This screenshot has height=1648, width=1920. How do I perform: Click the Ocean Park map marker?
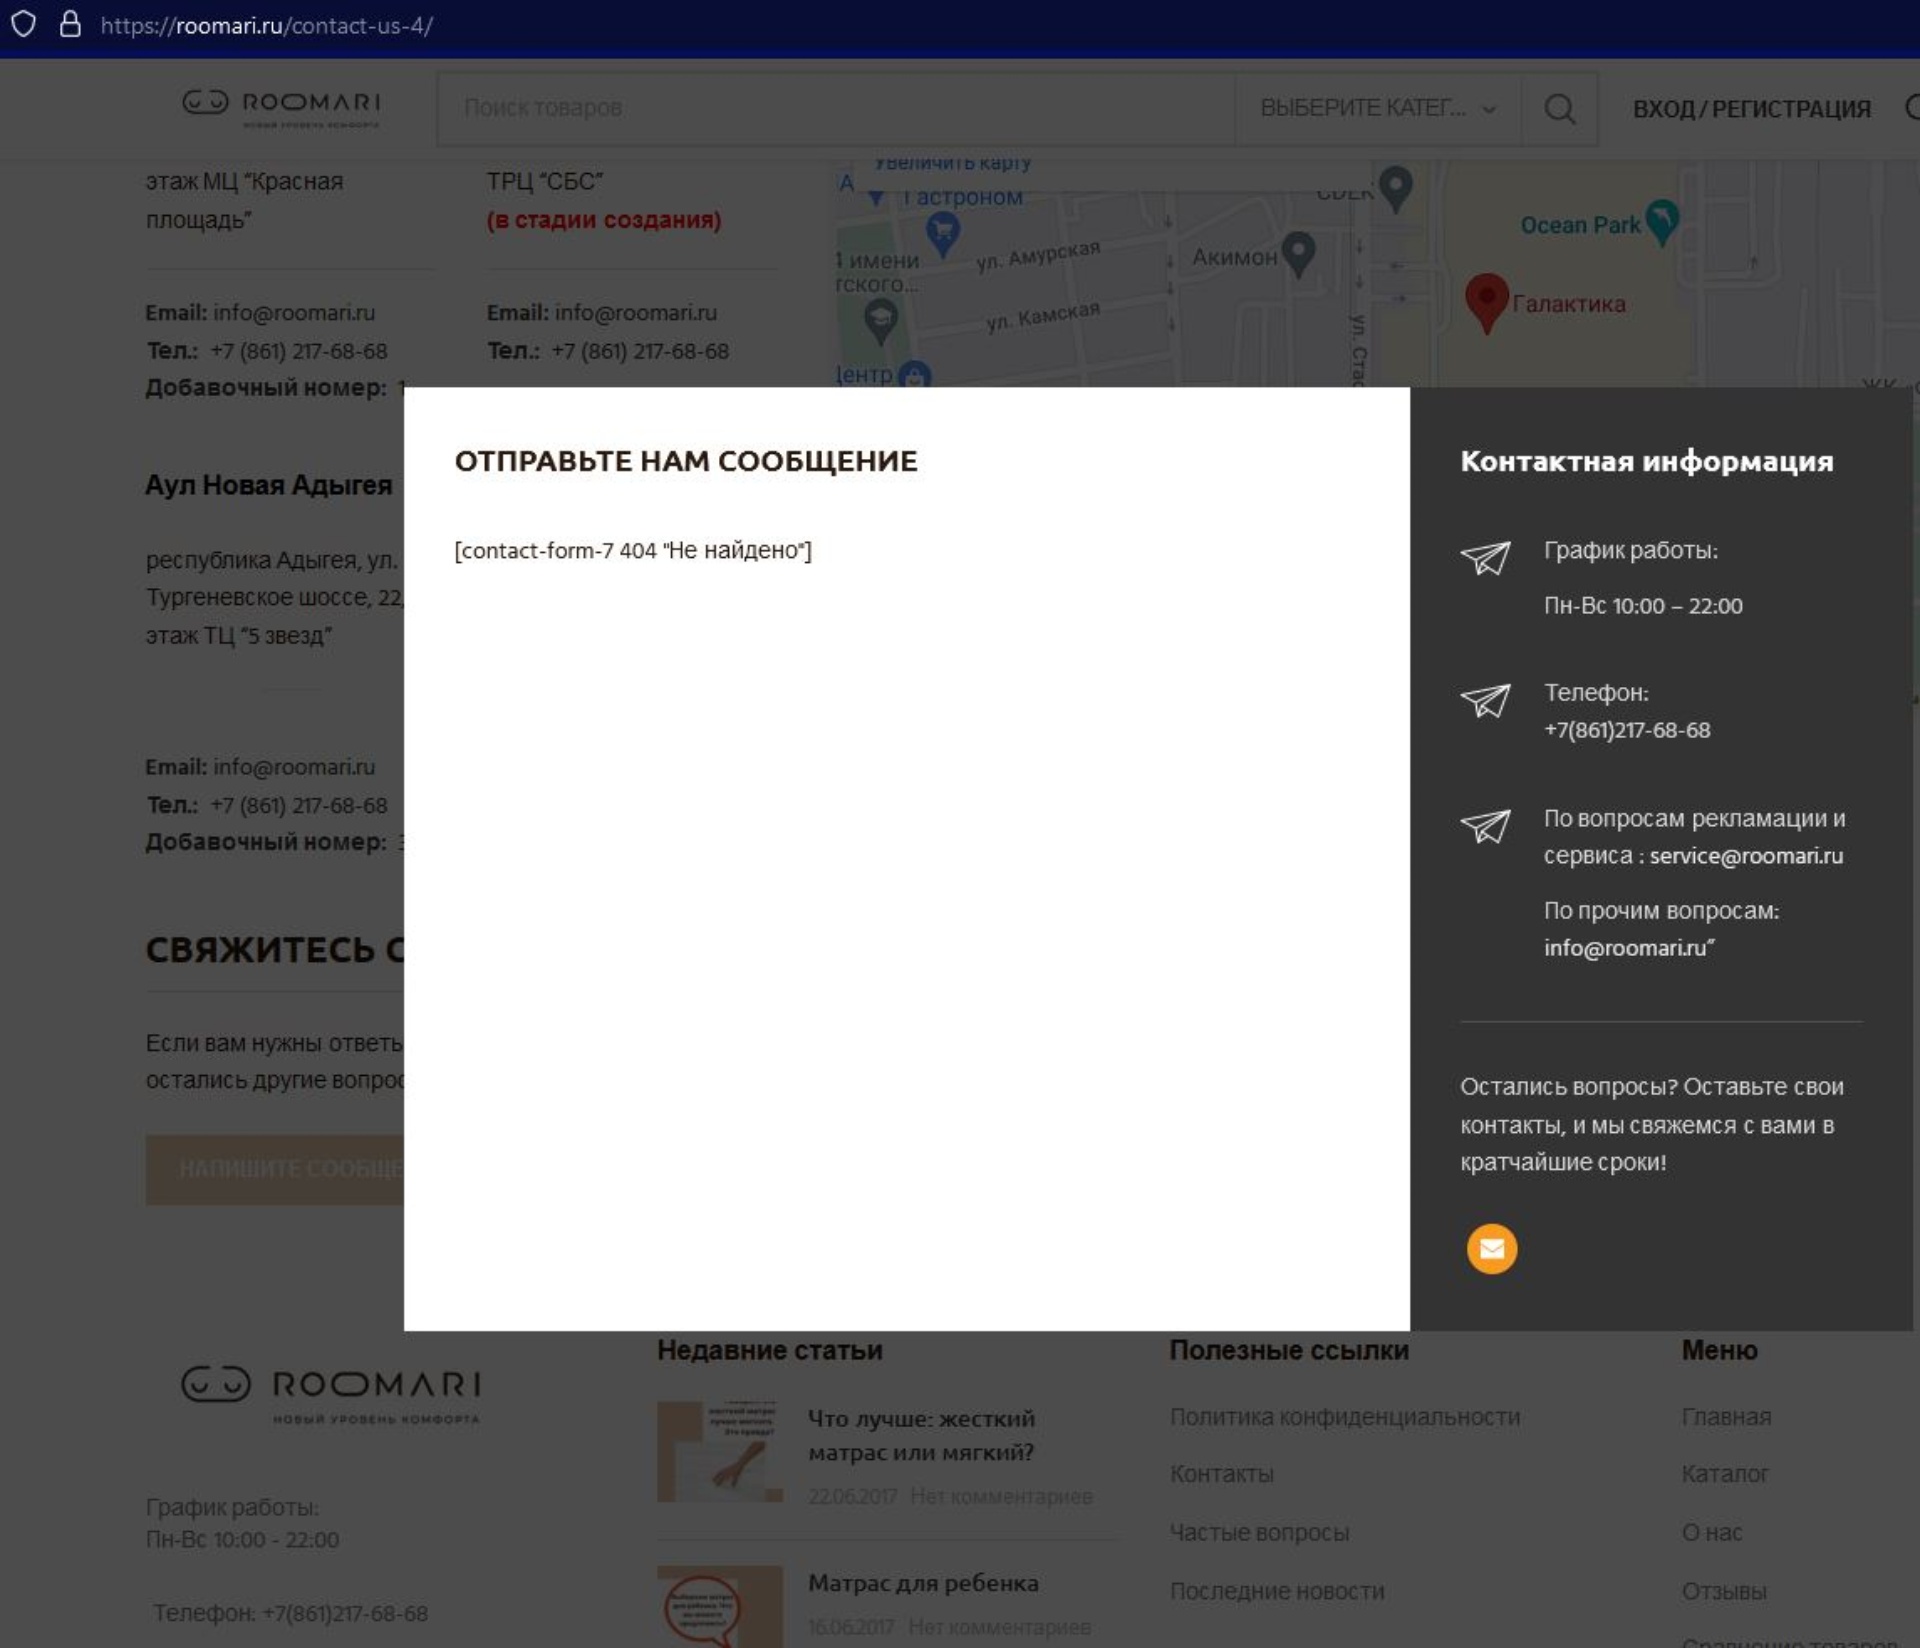(1662, 221)
